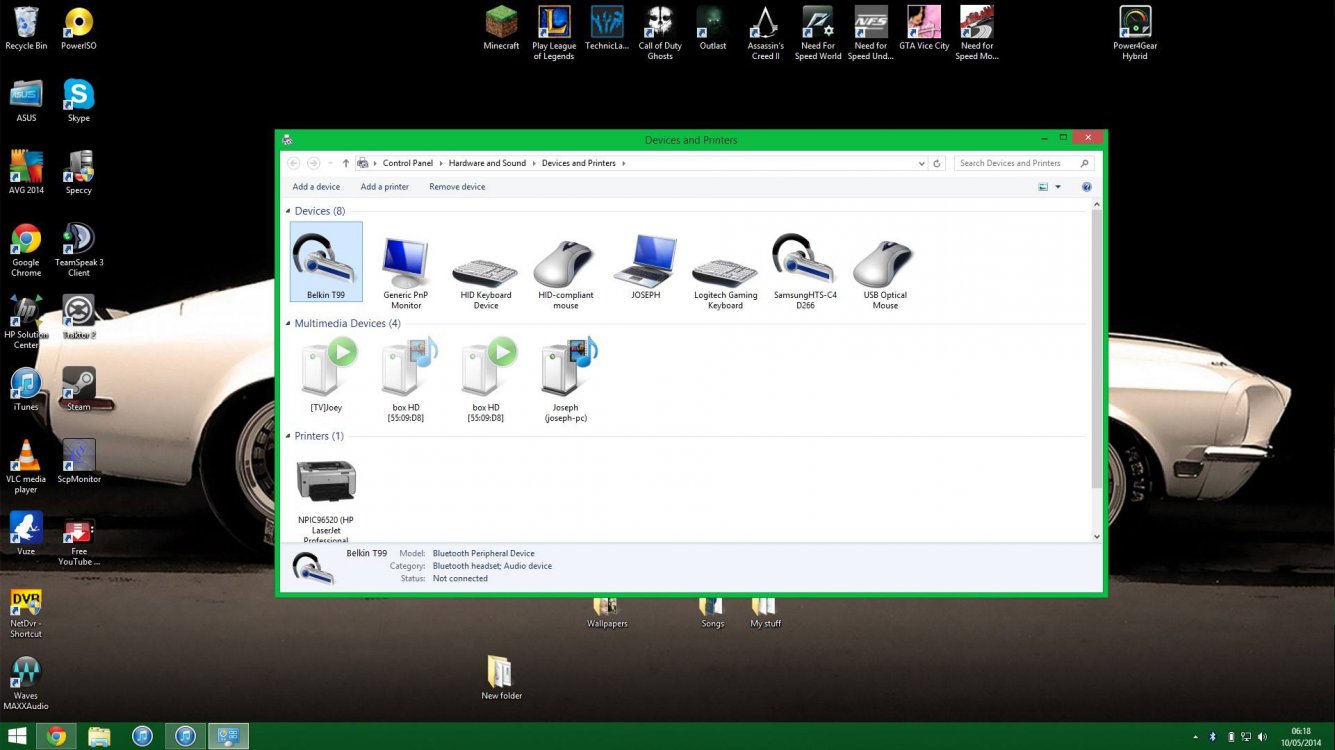The height and width of the screenshot is (750, 1335).
Task: Change the view with the view button
Action: coord(1043,187)
